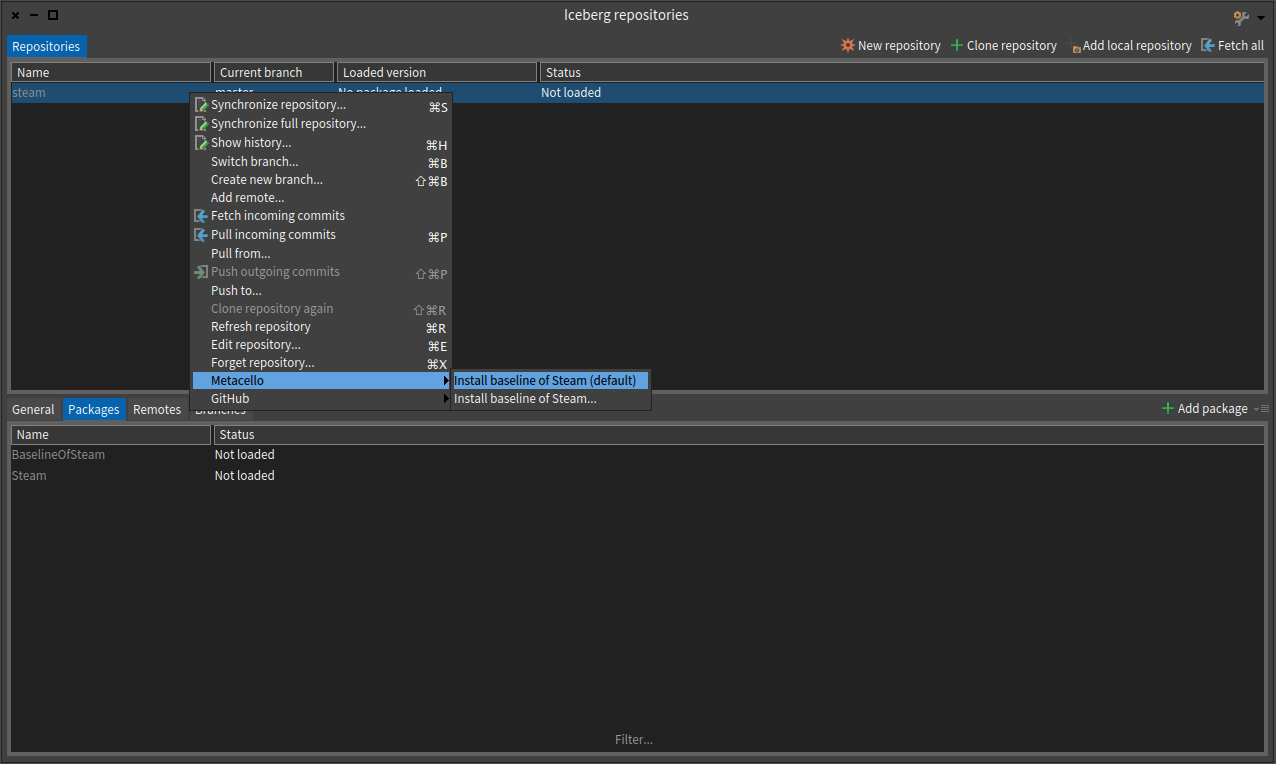Select Switch branch from context menu

point(254,162)
